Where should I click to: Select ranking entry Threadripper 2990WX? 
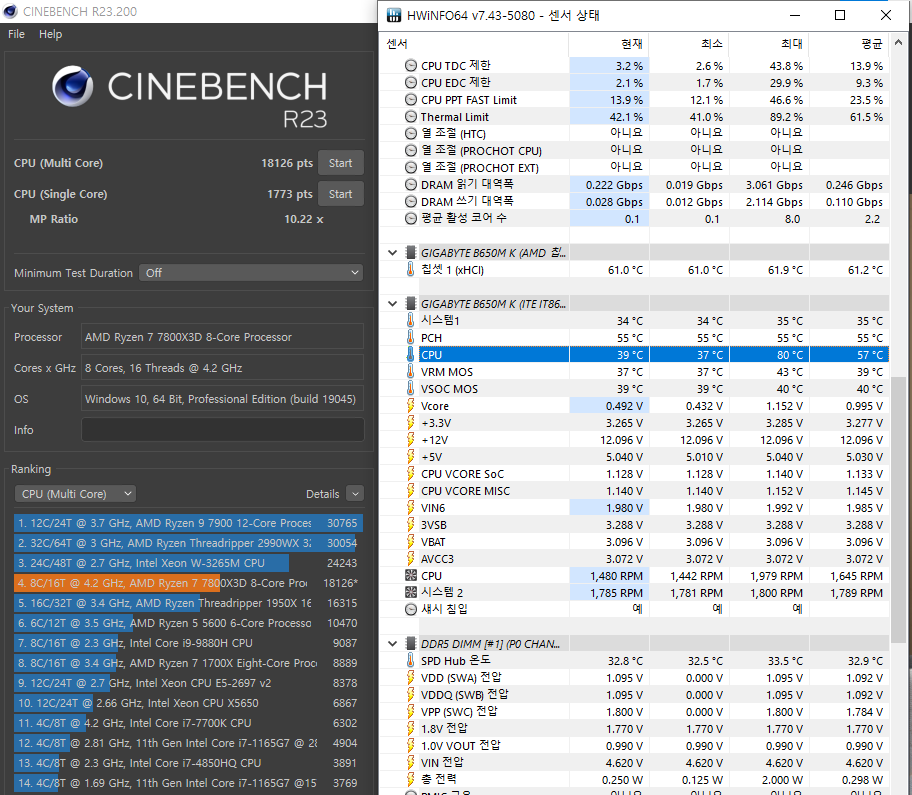[188, 543]
